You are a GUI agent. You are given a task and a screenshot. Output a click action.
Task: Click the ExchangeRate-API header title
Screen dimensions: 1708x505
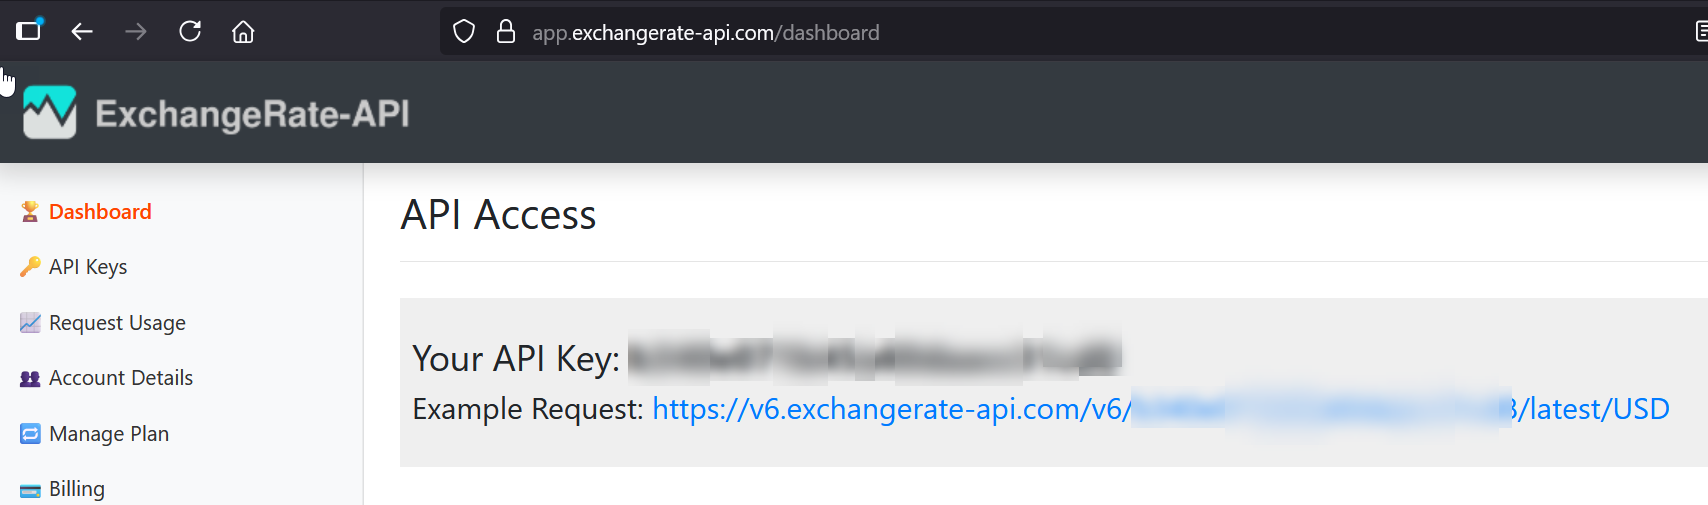[252, 114]
